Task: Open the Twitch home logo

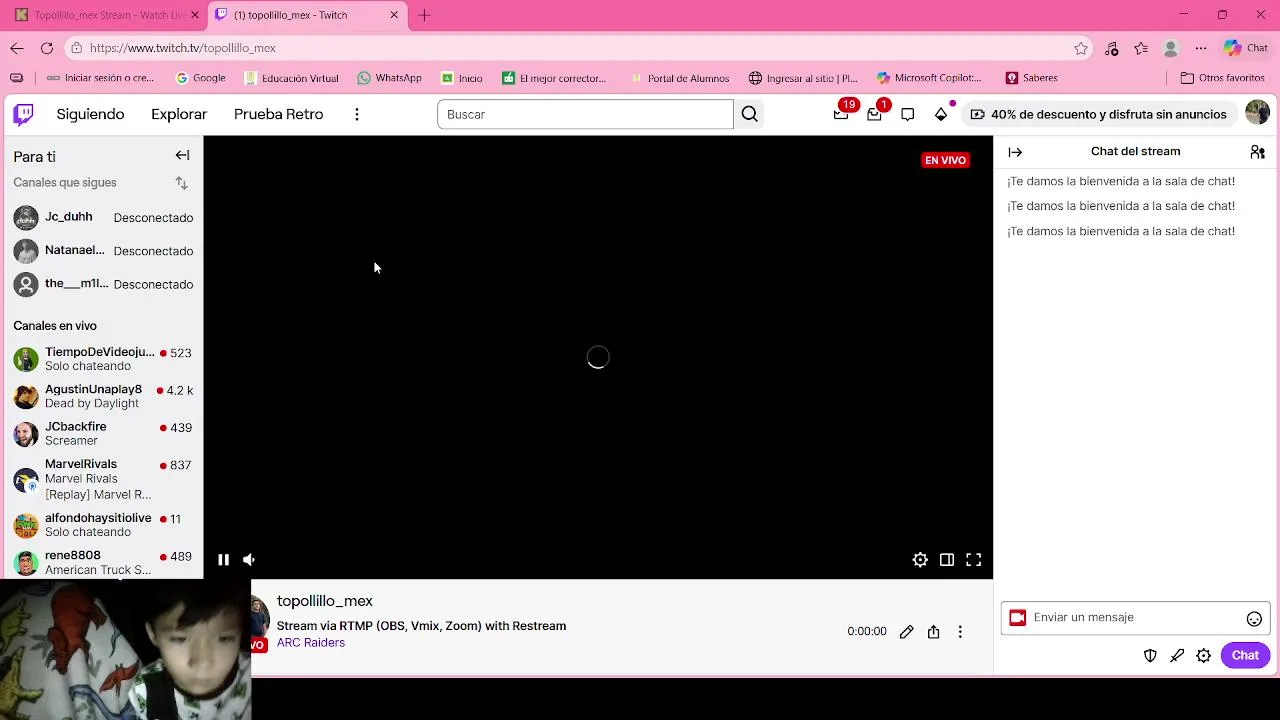Action: click(x=23, y=114)
